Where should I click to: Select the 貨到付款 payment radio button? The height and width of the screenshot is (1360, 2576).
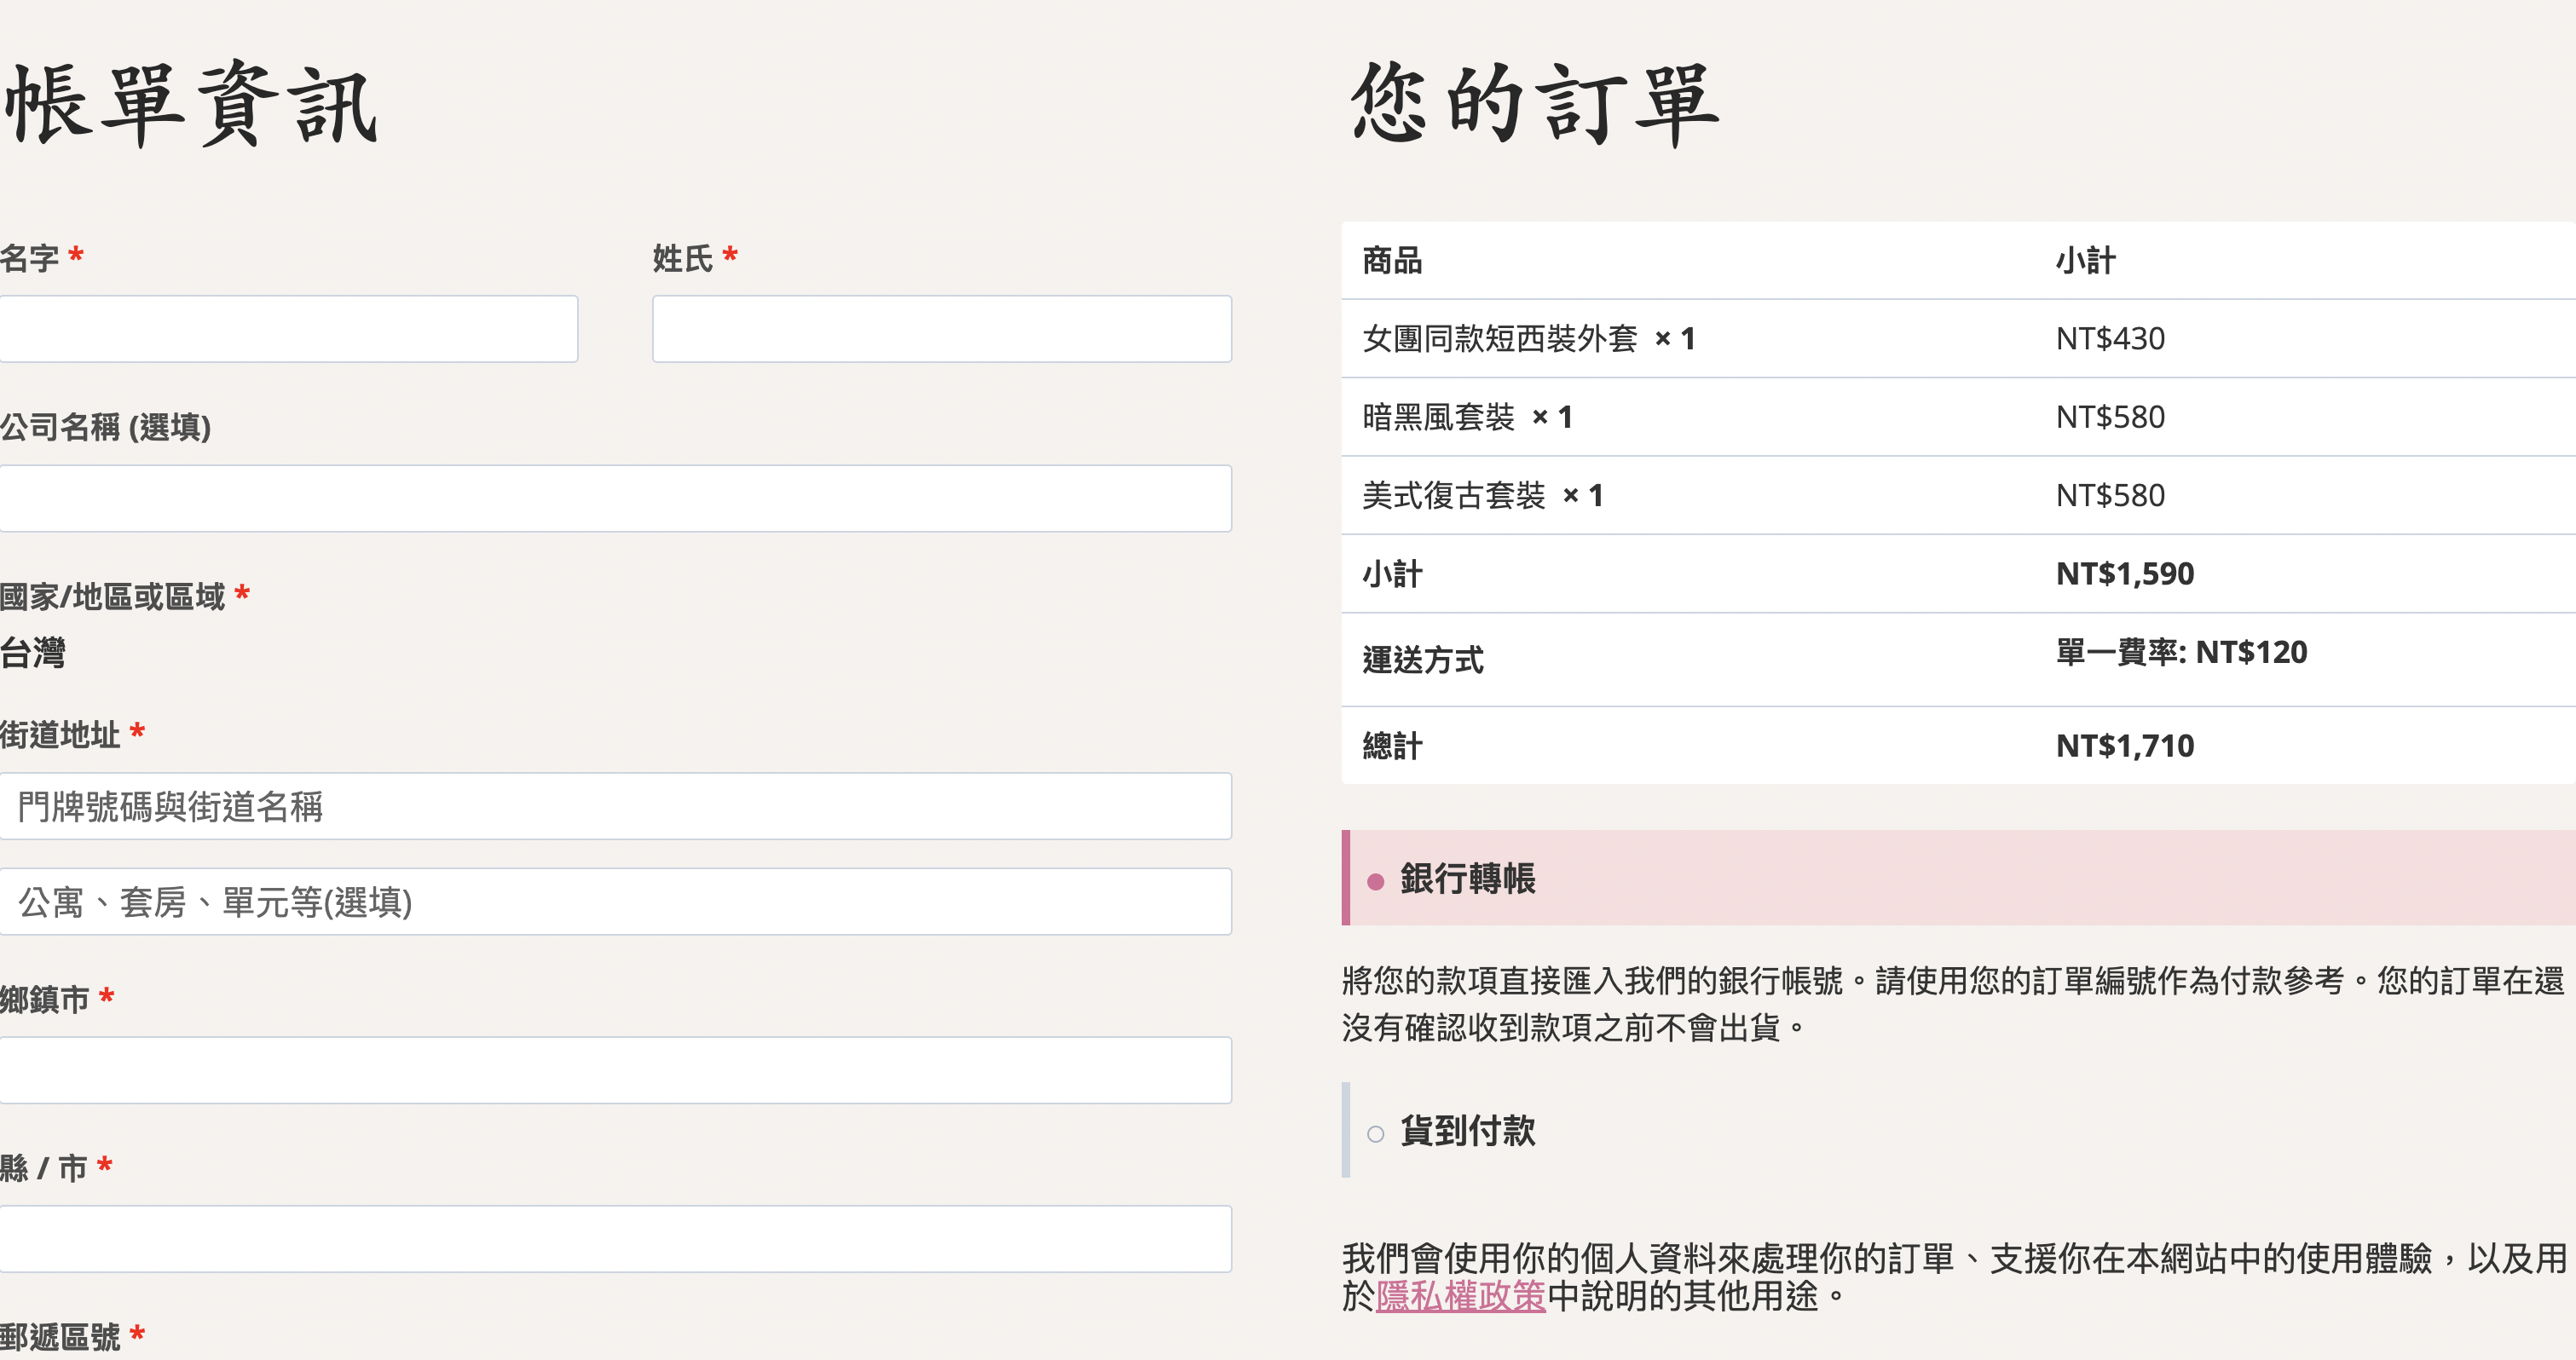tap(1375, 1133)
